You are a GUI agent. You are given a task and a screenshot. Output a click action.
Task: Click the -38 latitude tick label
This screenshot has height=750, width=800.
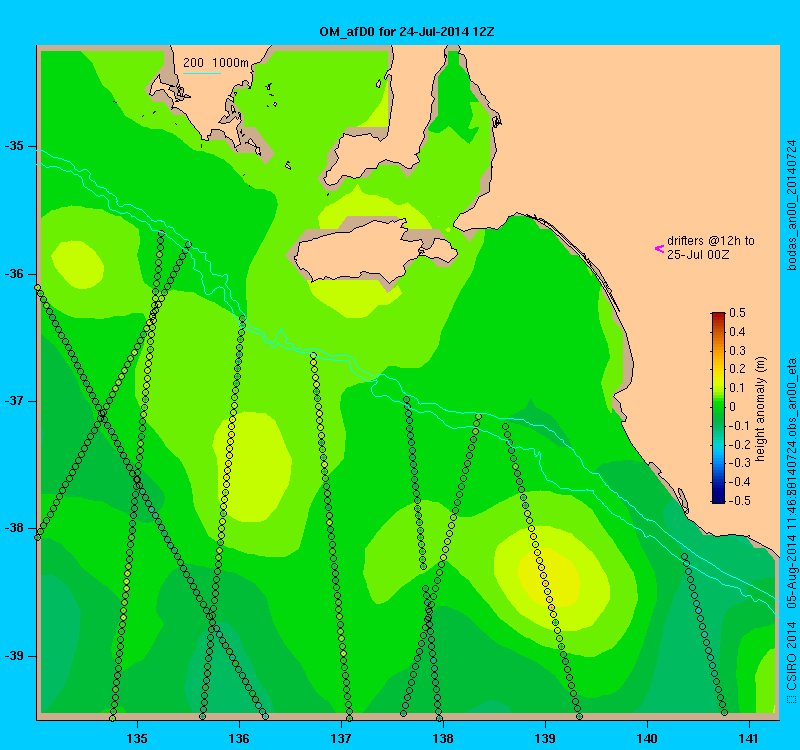point(14,528)
